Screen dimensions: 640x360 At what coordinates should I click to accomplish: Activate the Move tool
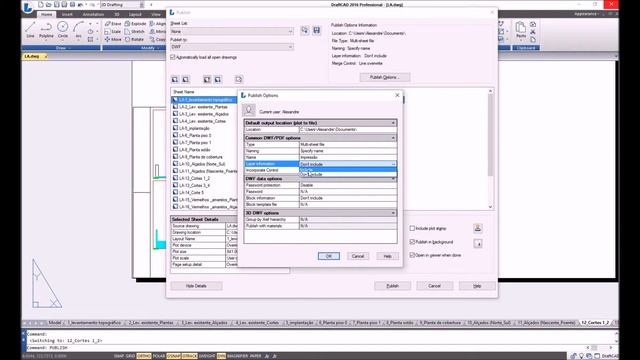113,39
